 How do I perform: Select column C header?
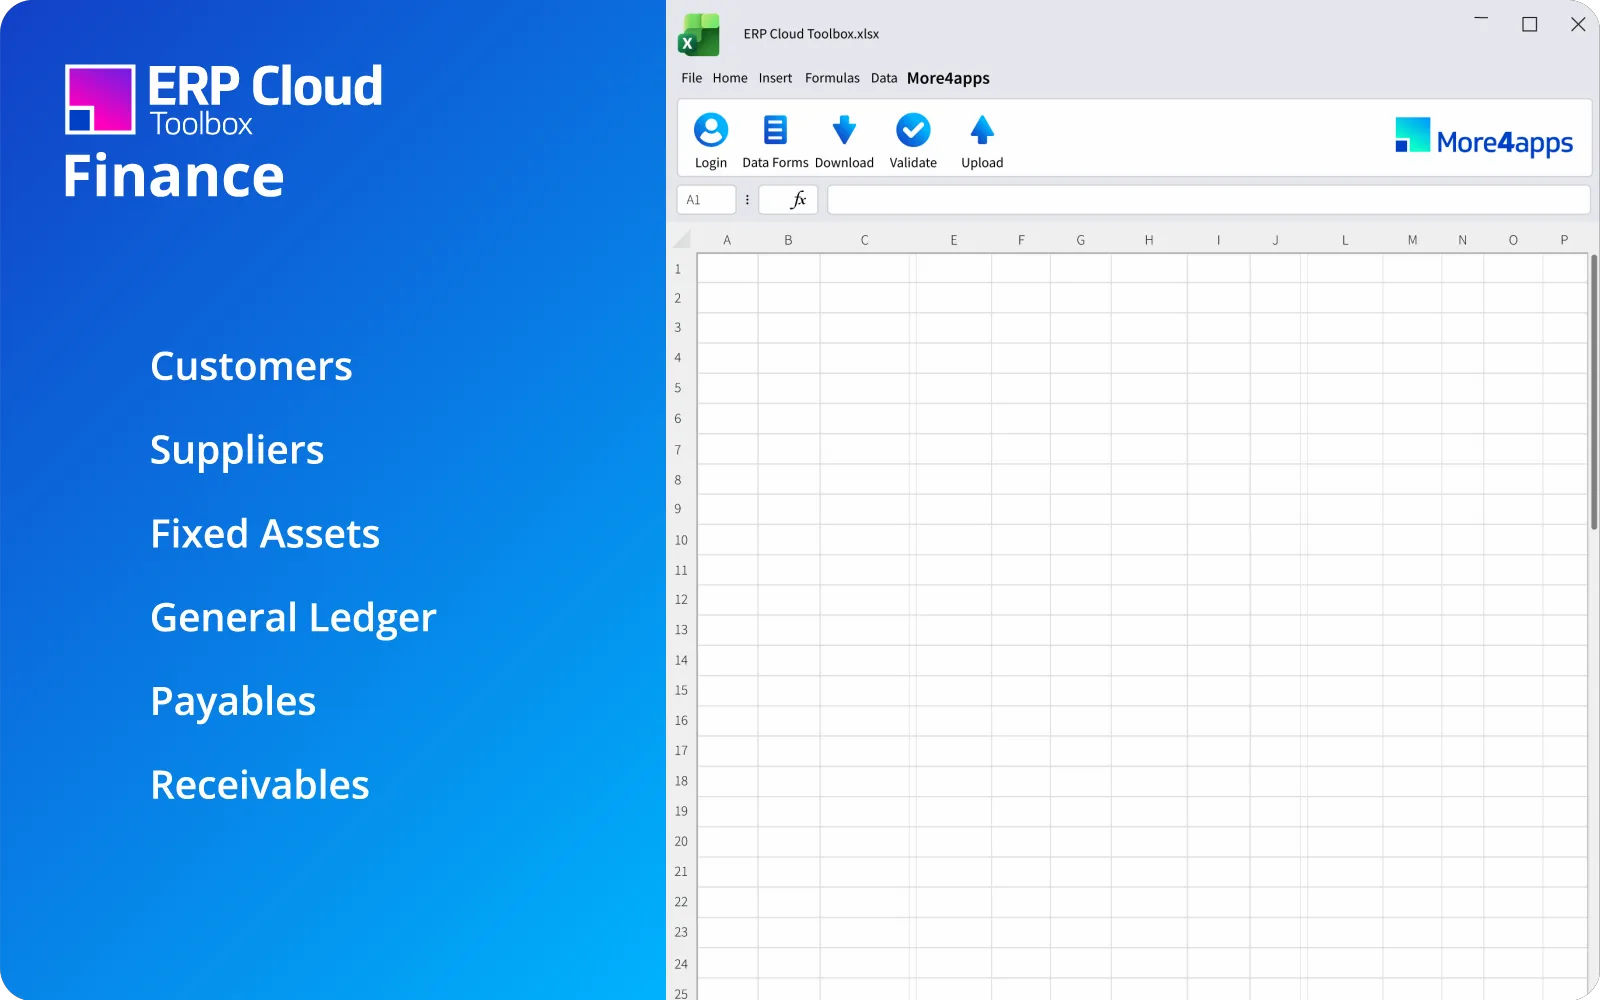click(864, 240)
